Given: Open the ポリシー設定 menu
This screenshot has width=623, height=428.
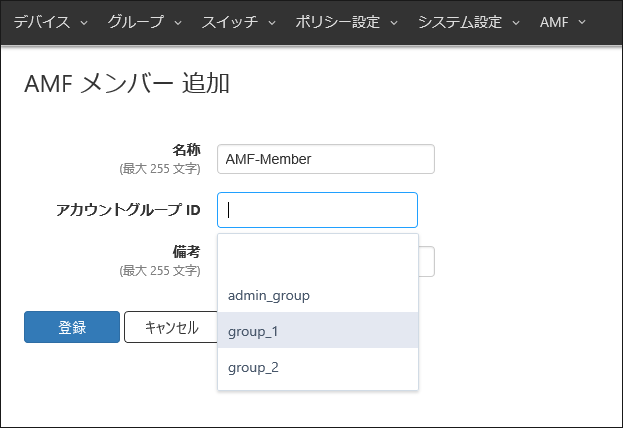Looking at the screenshot, I should coord(338,22).
